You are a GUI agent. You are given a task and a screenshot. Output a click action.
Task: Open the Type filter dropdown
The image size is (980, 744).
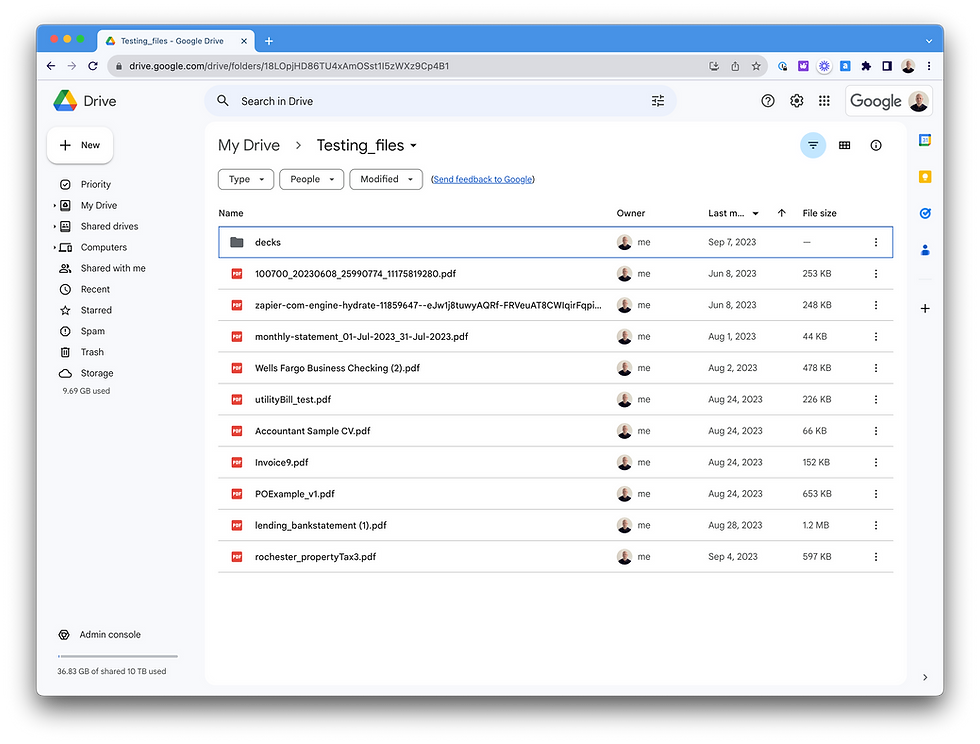pos(246,179)
